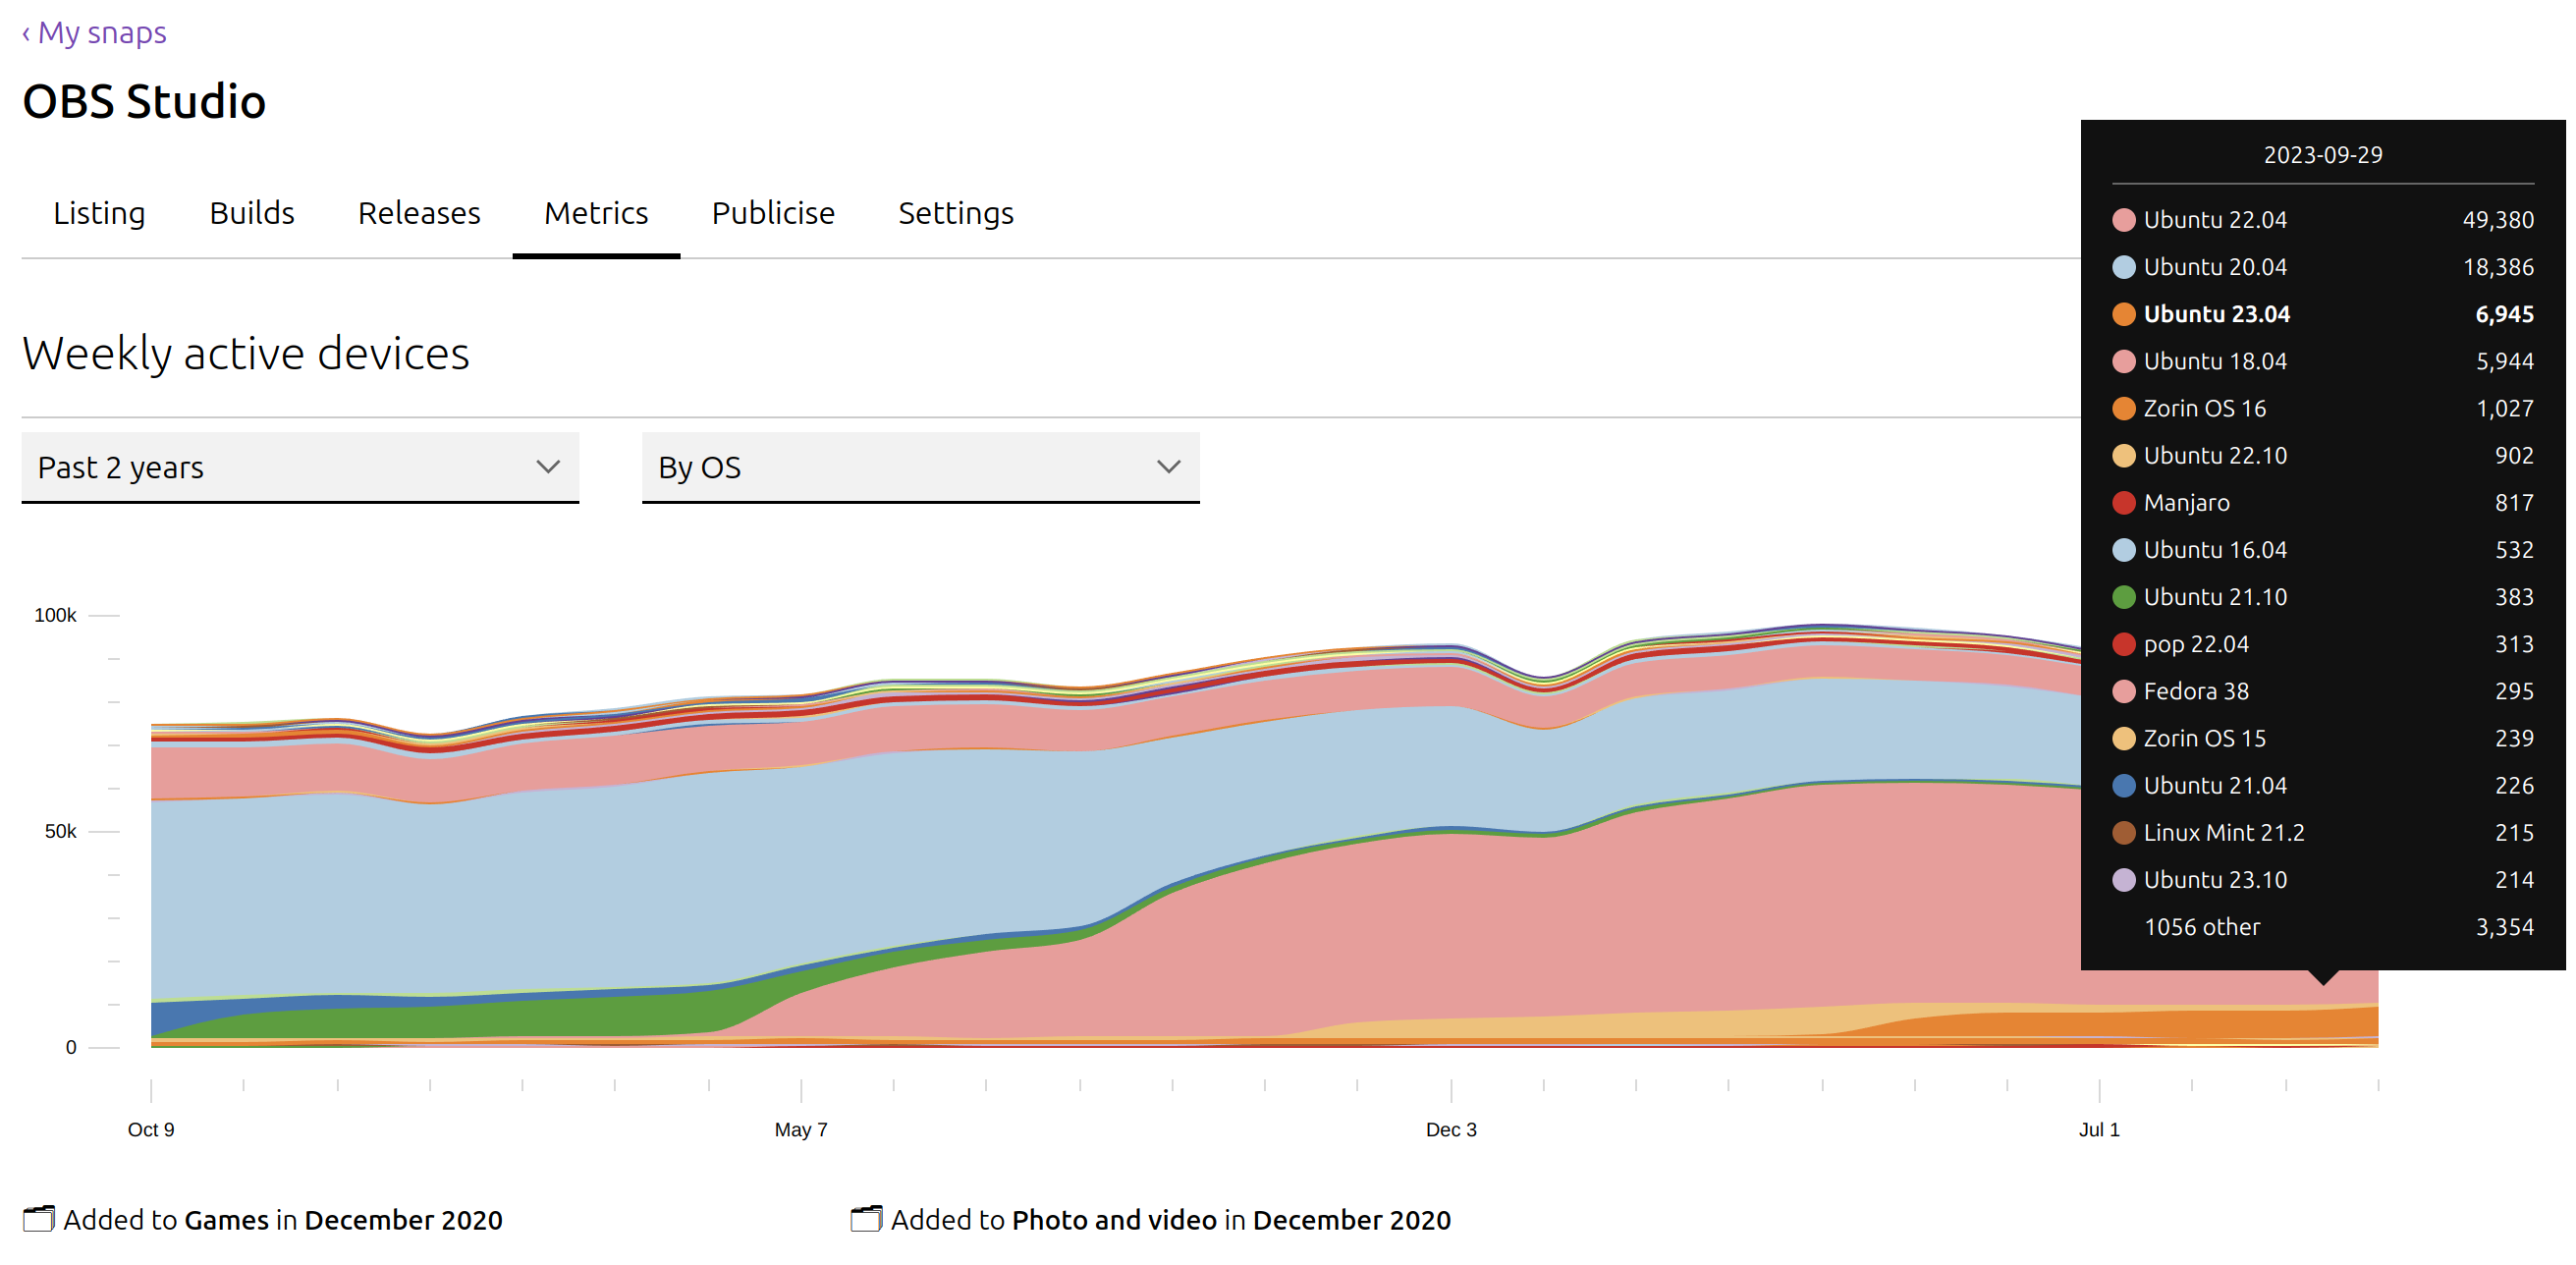Image resolution: width=2576 pixels, height=1265 pixels.
Task: Click the Manjaro legend label
Action: tap(2186, 503)
